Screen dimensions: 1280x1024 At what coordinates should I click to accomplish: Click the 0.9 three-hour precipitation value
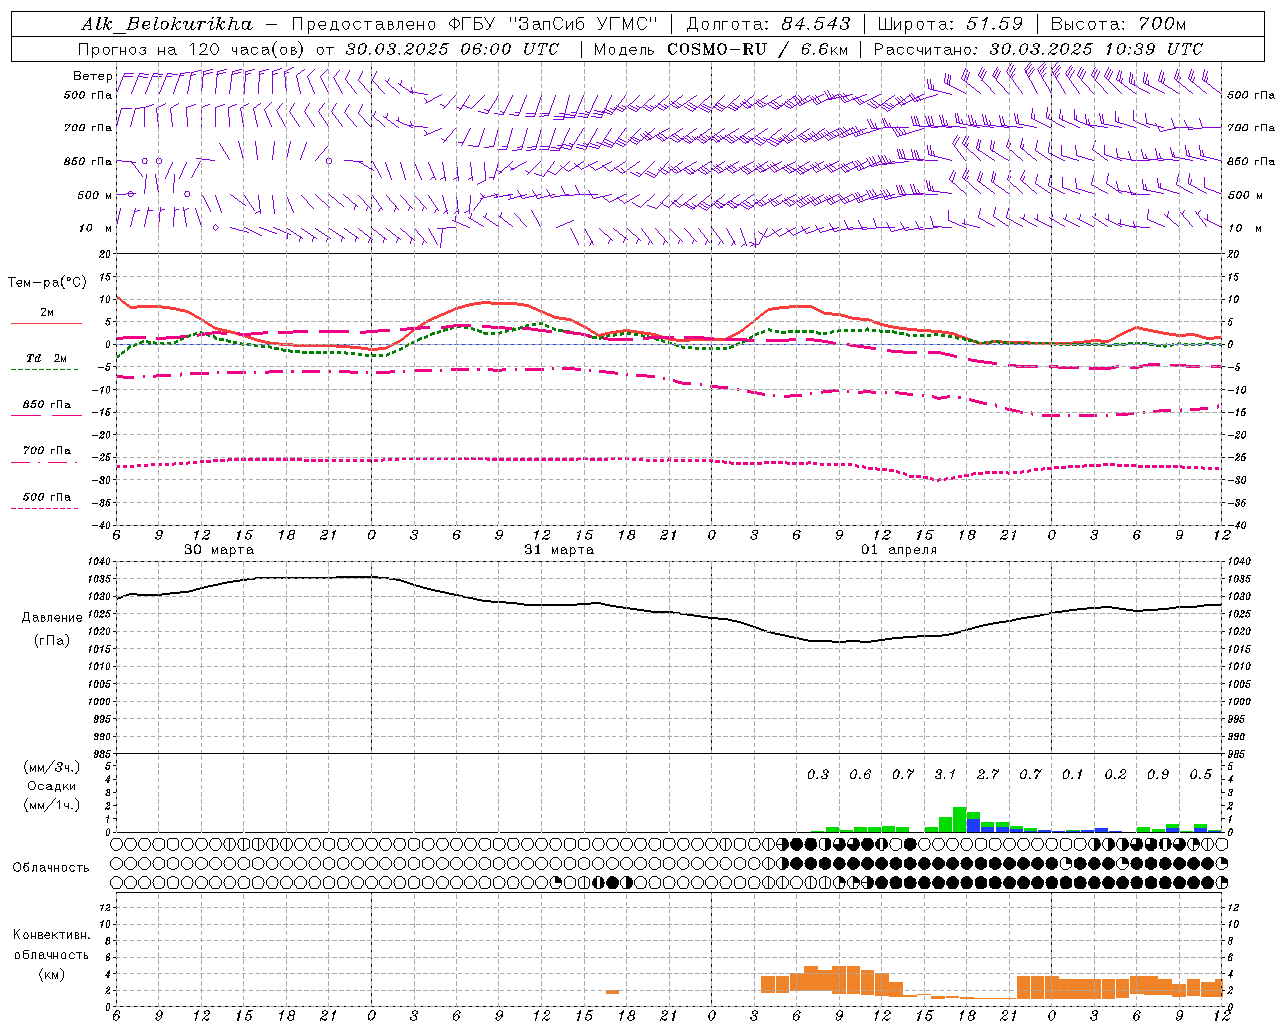coord(1158,774)
